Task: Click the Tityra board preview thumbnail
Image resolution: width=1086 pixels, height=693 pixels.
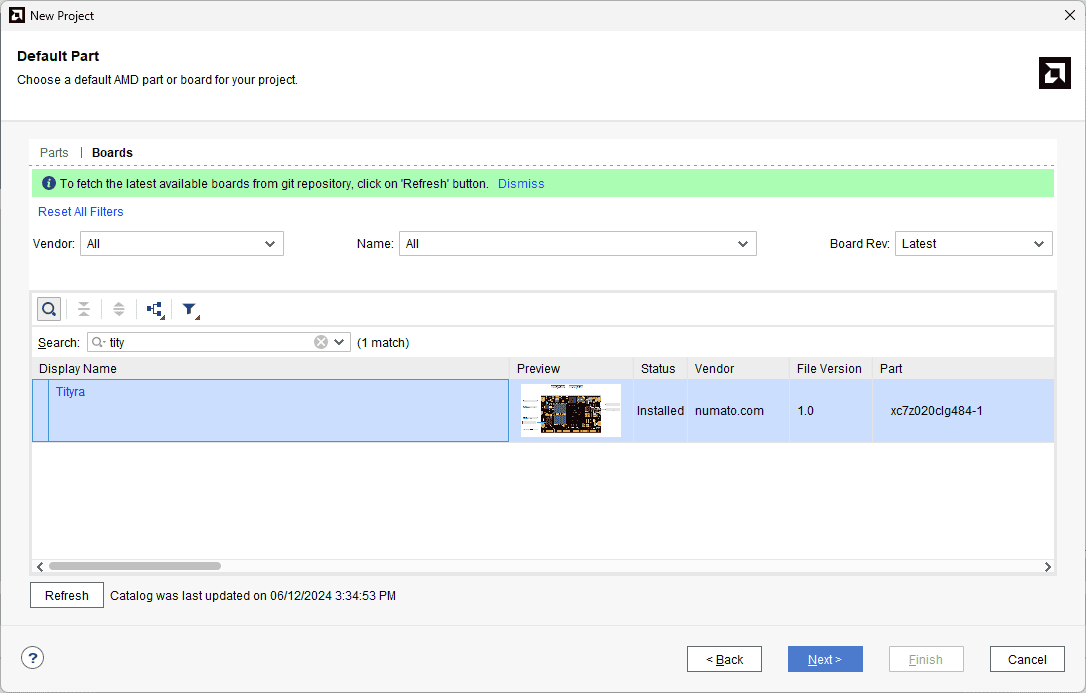Action: 571,411
